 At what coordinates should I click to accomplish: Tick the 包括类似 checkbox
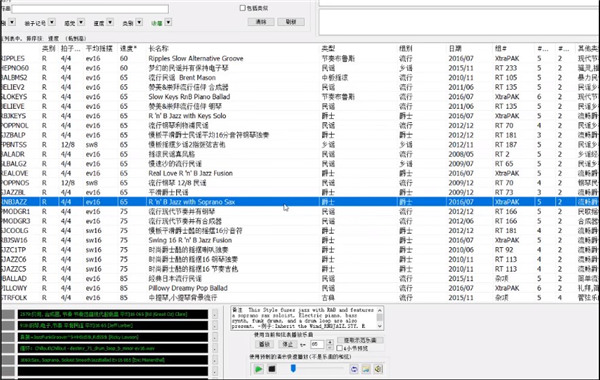(x=242, y=8)
